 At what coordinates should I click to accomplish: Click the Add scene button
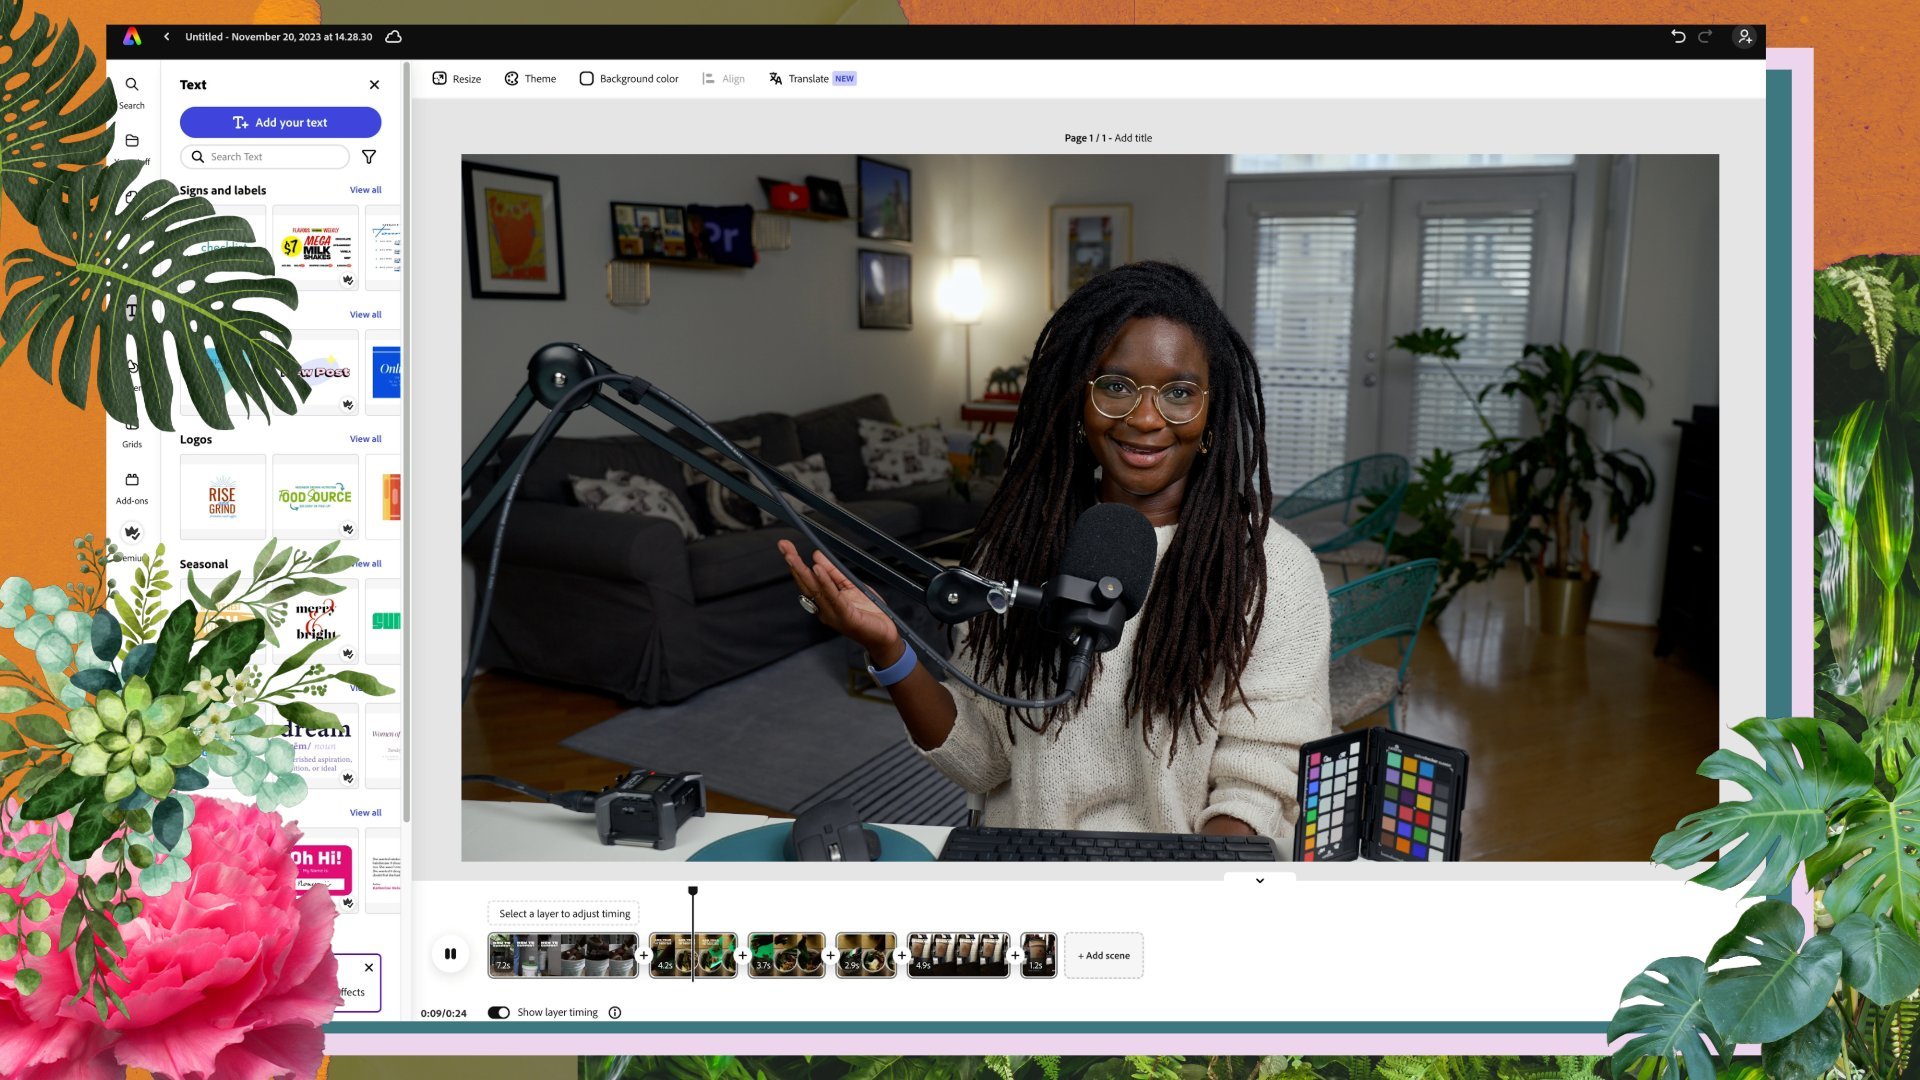tap(1104, 955)
